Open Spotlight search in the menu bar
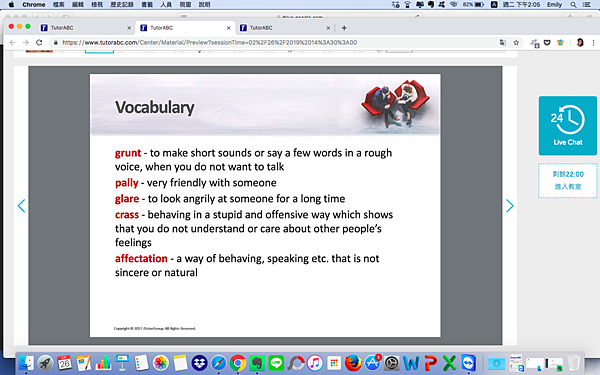 click(x=573, y=5)
